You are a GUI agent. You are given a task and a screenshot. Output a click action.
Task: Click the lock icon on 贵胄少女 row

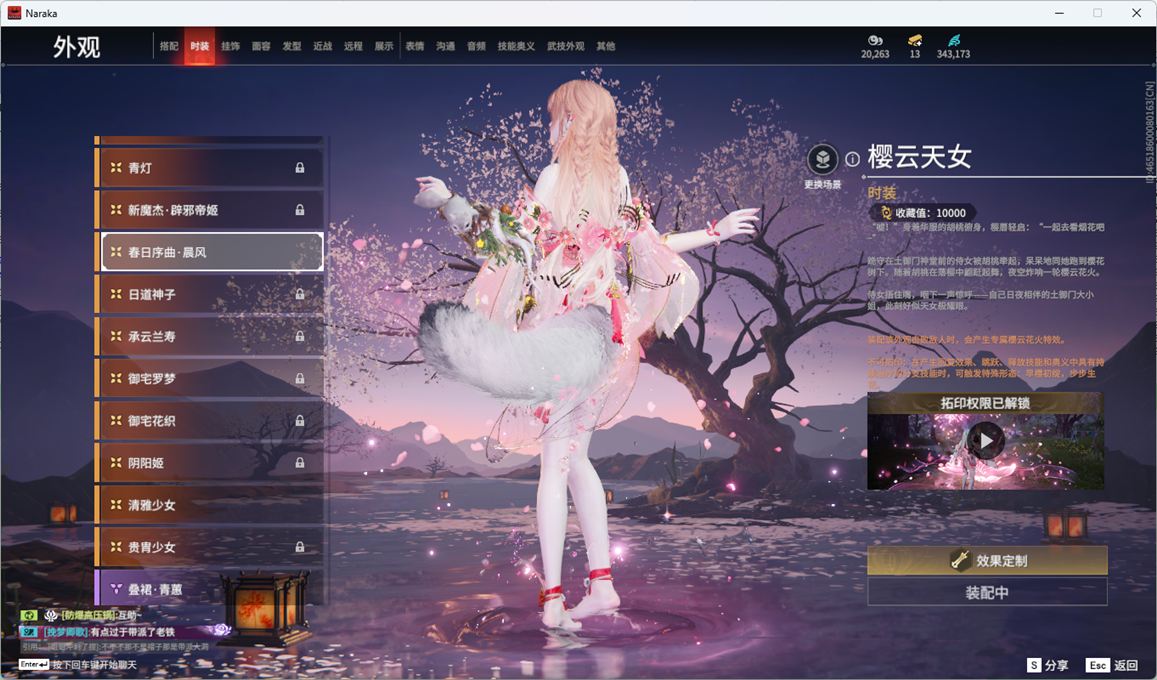tap(300, 547)
